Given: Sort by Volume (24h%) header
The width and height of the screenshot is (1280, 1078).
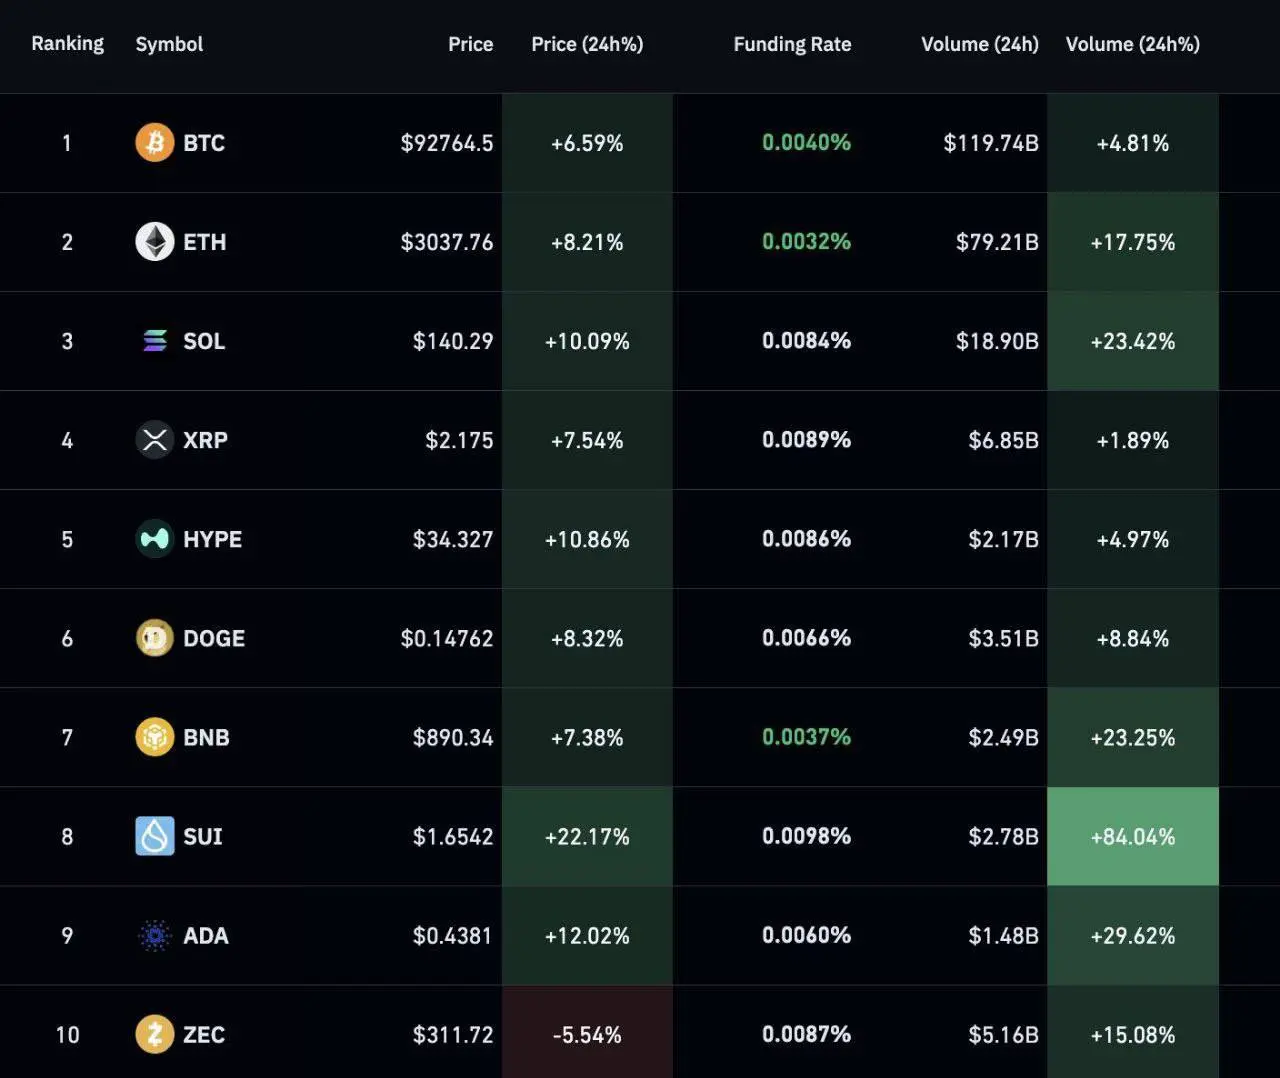Looking at the screenshot, I should click(x=1132, y=44).
